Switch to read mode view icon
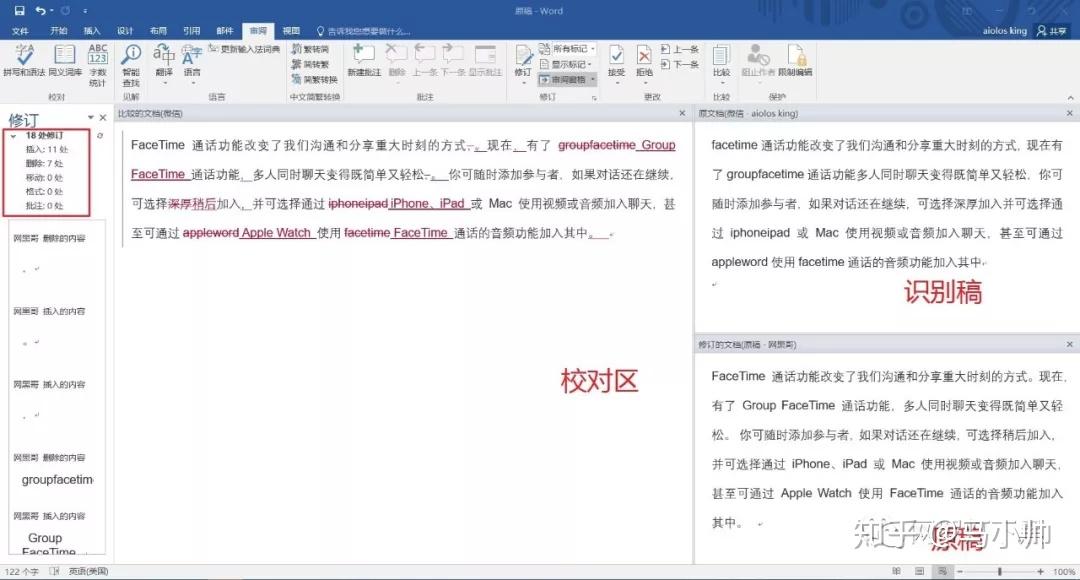The height and width of the screenshot is (580, 1080). (x=896, y=571)
